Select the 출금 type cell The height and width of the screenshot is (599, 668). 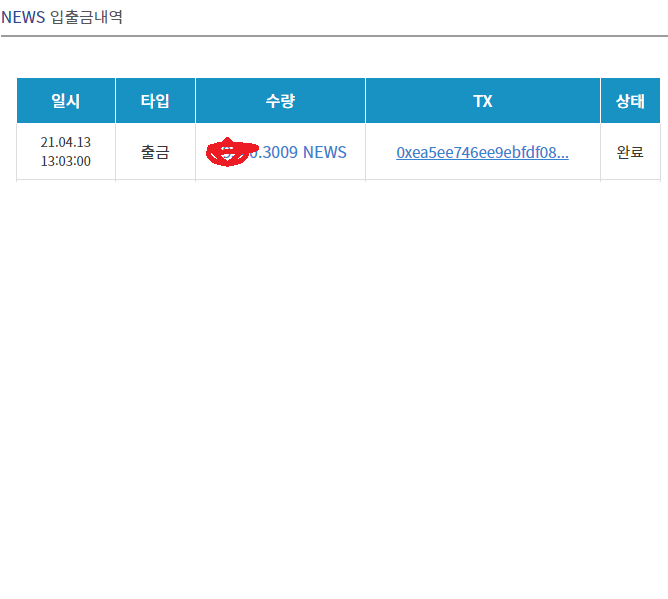[155, 152]
